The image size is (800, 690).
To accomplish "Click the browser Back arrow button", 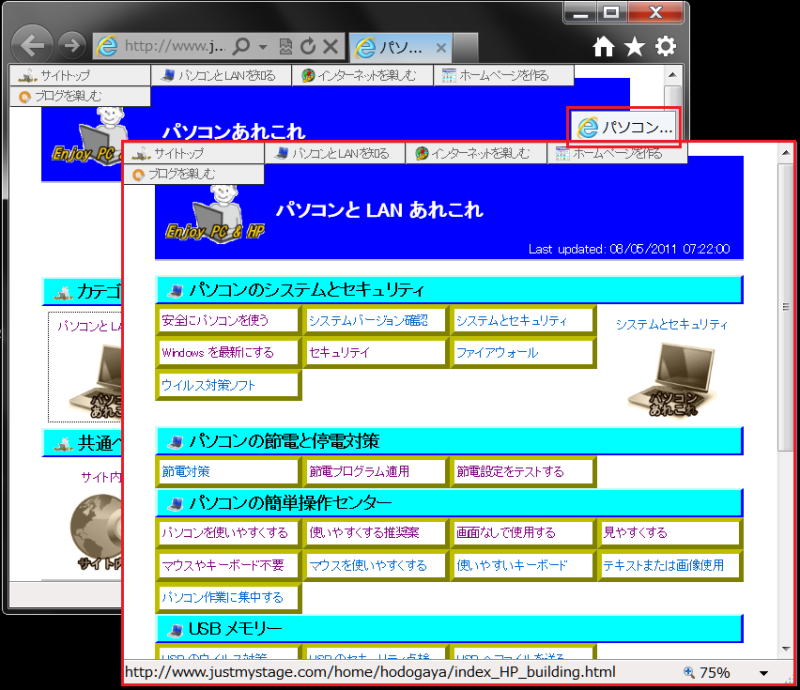I will [32, 45].
